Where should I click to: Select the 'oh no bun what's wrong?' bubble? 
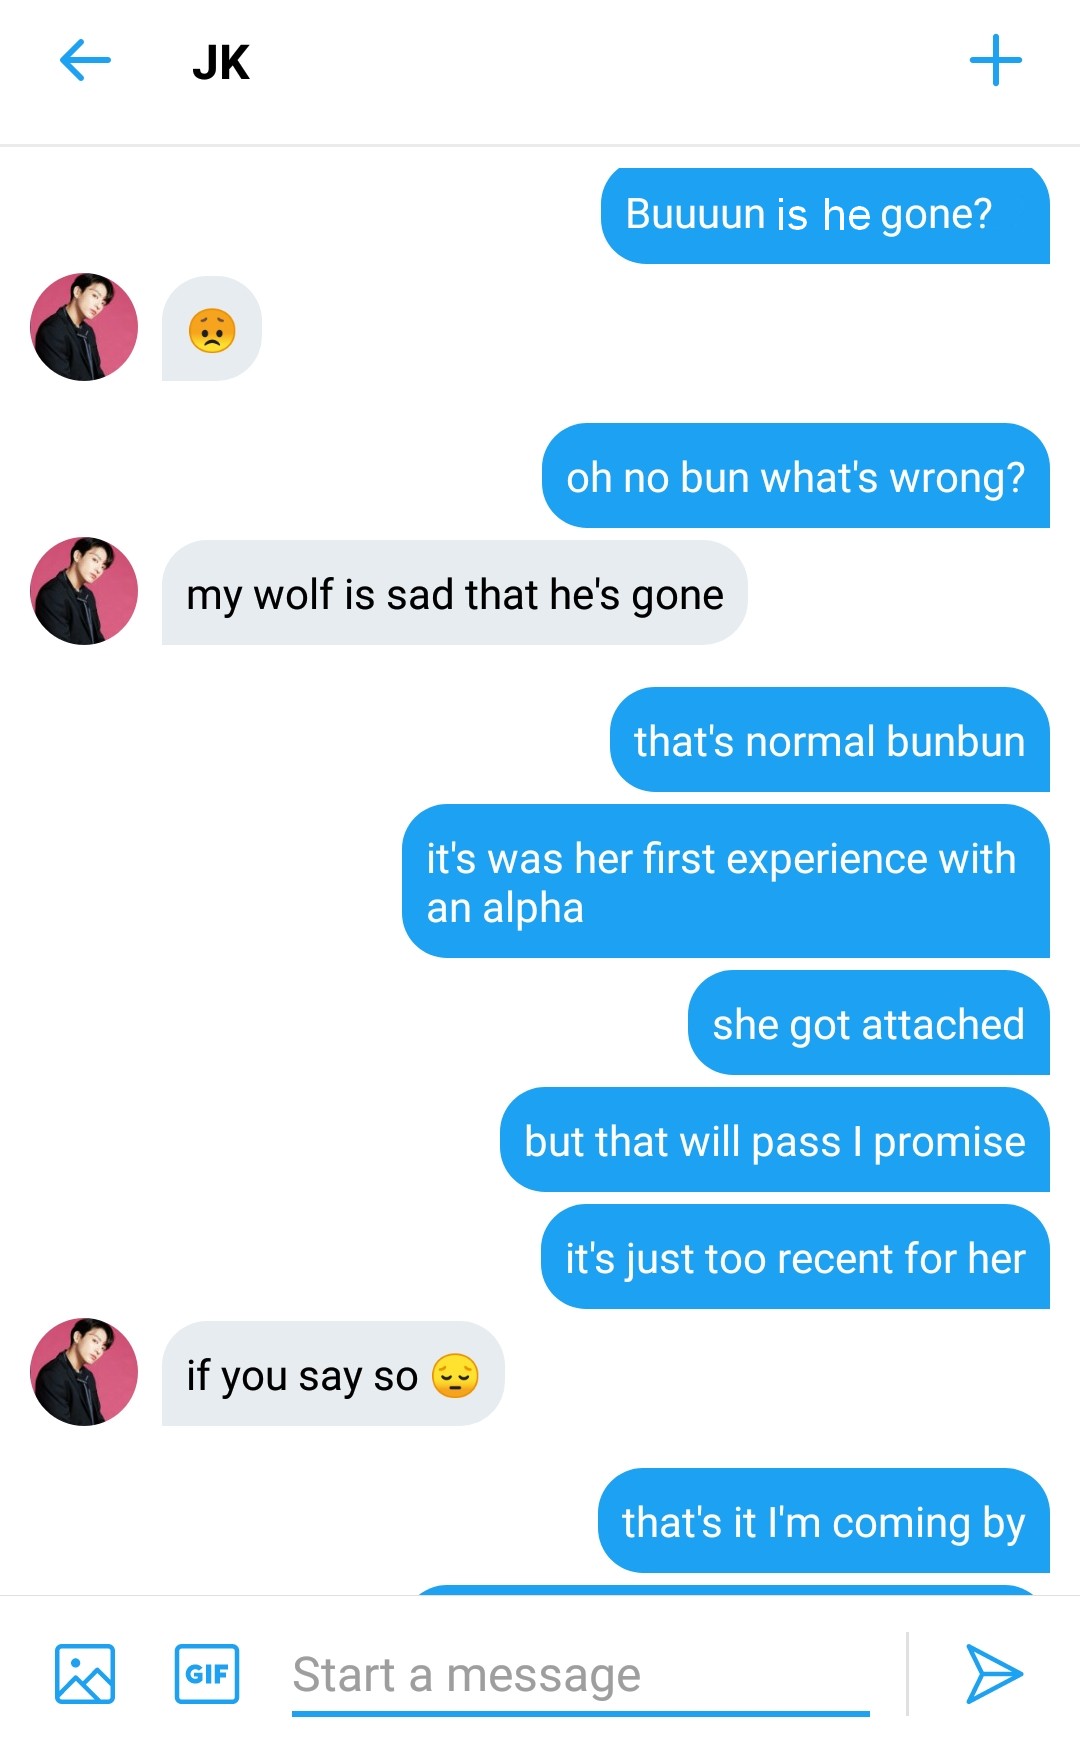796,476
